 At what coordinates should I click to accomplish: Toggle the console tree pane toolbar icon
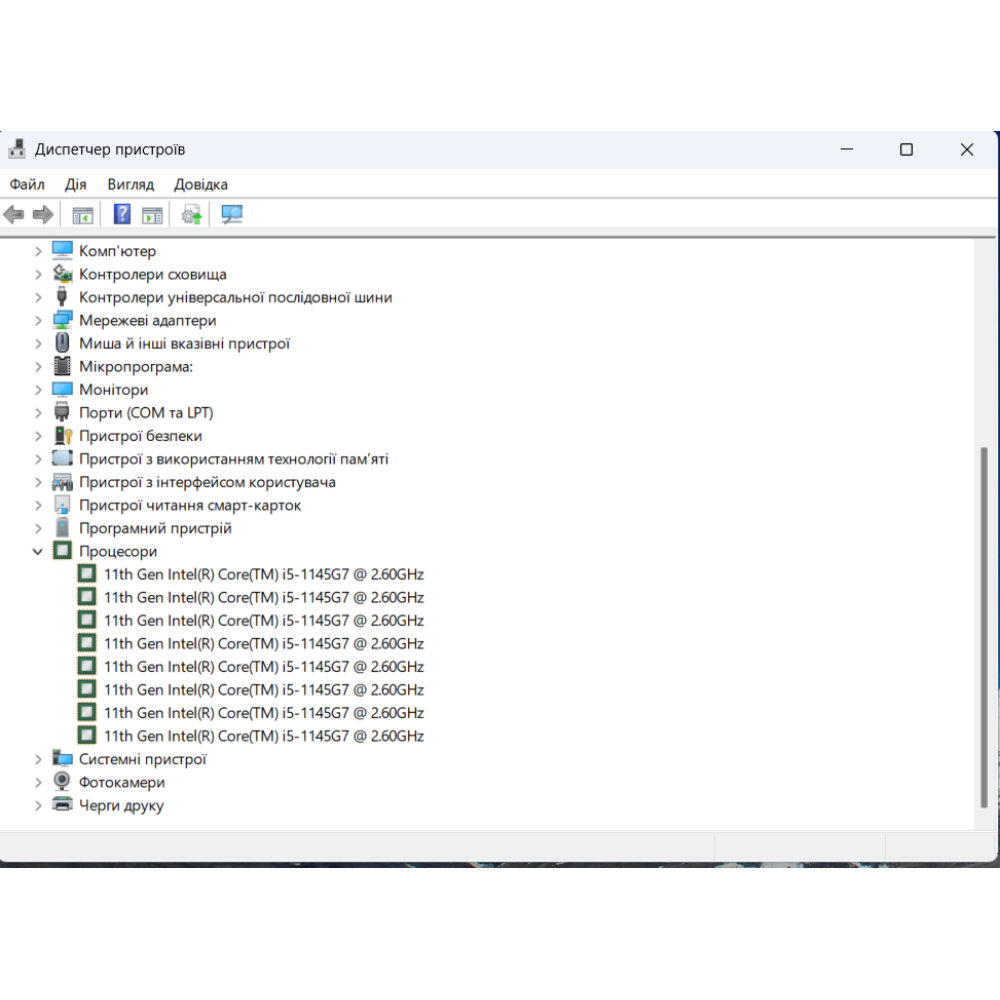pyautogui.click(x=83, y=214)
